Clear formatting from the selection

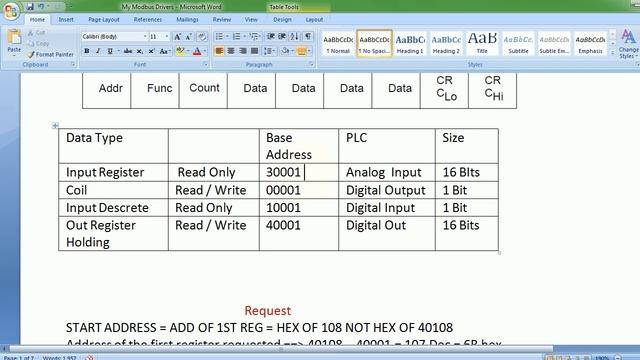(x=202, y=37)
